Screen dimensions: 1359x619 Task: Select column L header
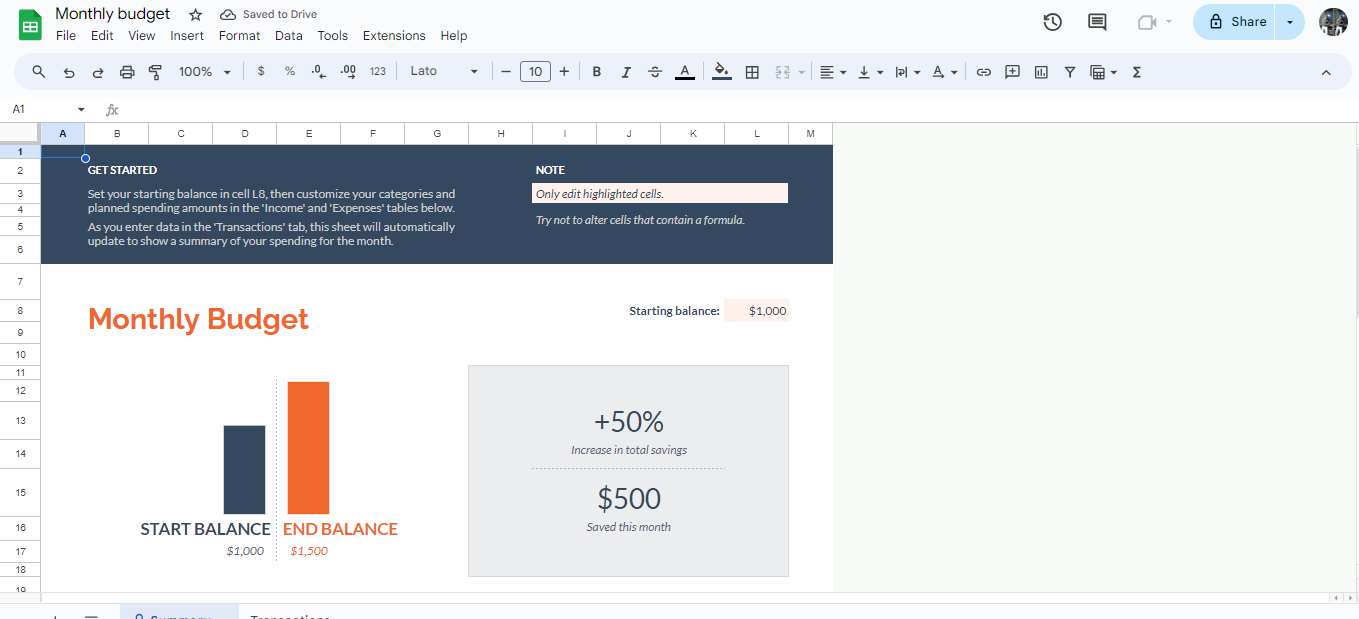pyautogui.click(x=756, y=134)
